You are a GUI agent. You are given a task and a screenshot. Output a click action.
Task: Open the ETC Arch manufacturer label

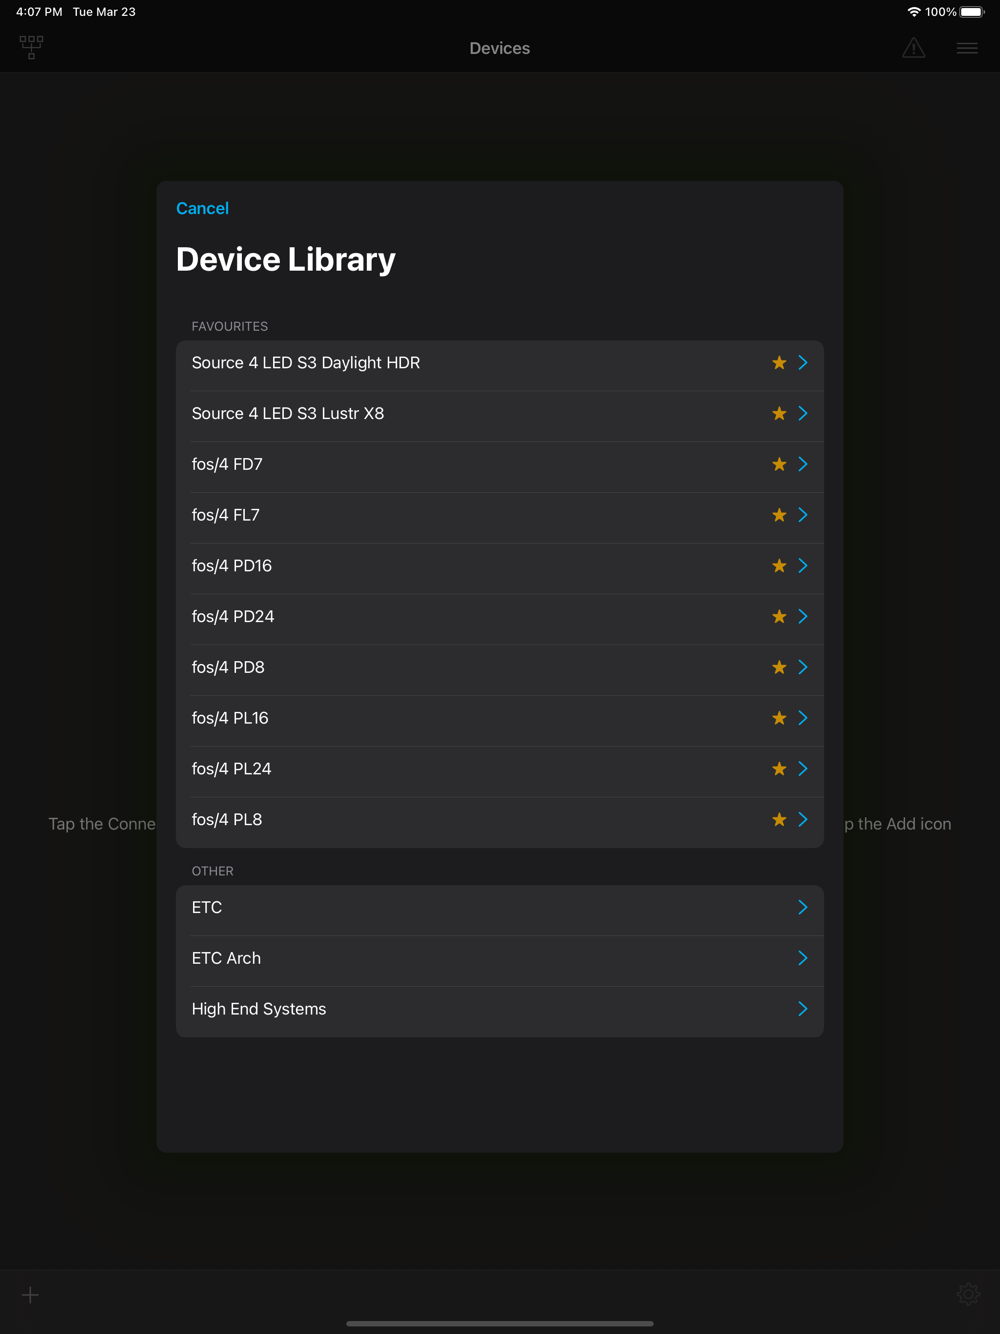(226, 958)
